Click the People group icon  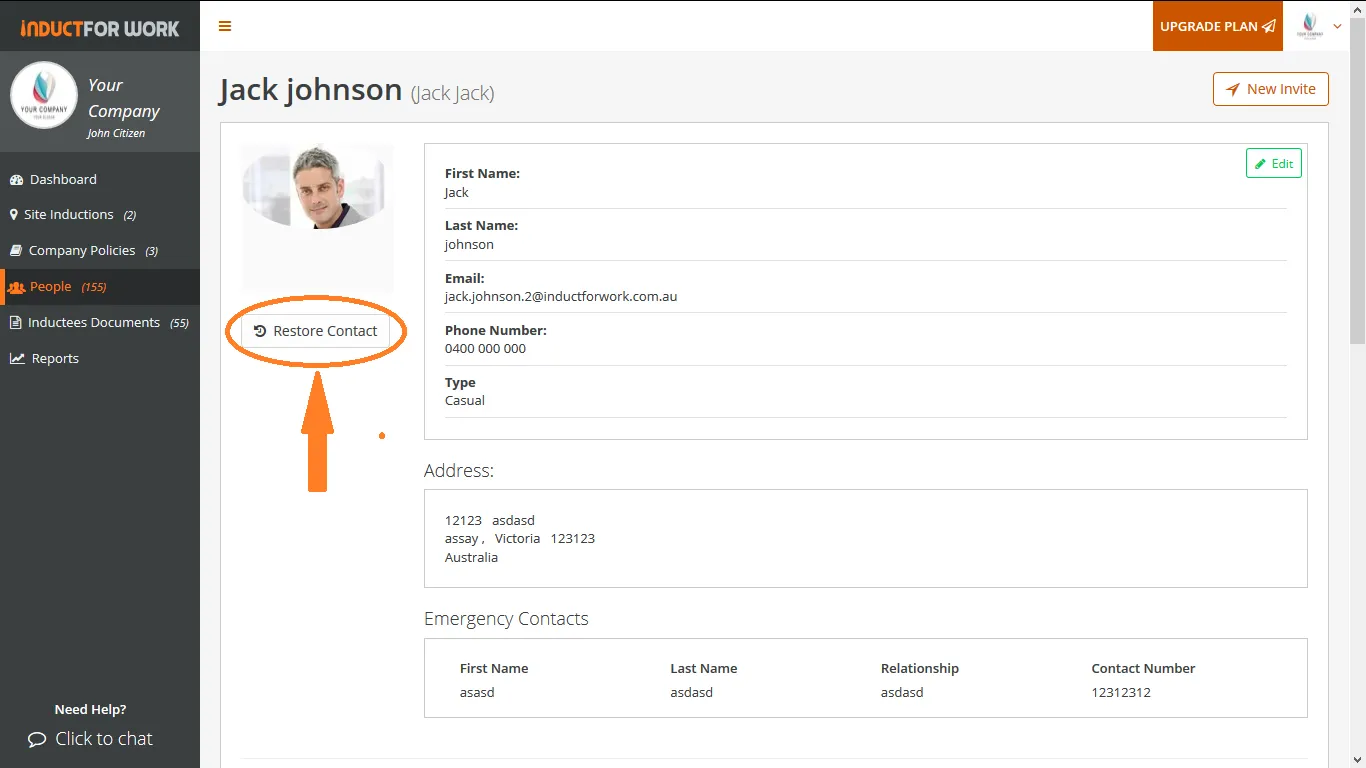point(16,287)
